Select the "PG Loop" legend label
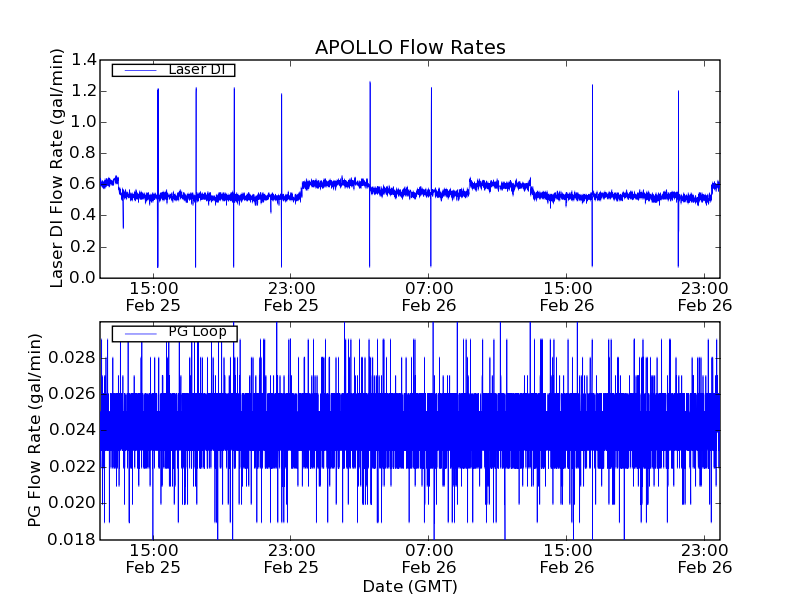The width and height of the screenshot is (800, 600). [197, 332]
